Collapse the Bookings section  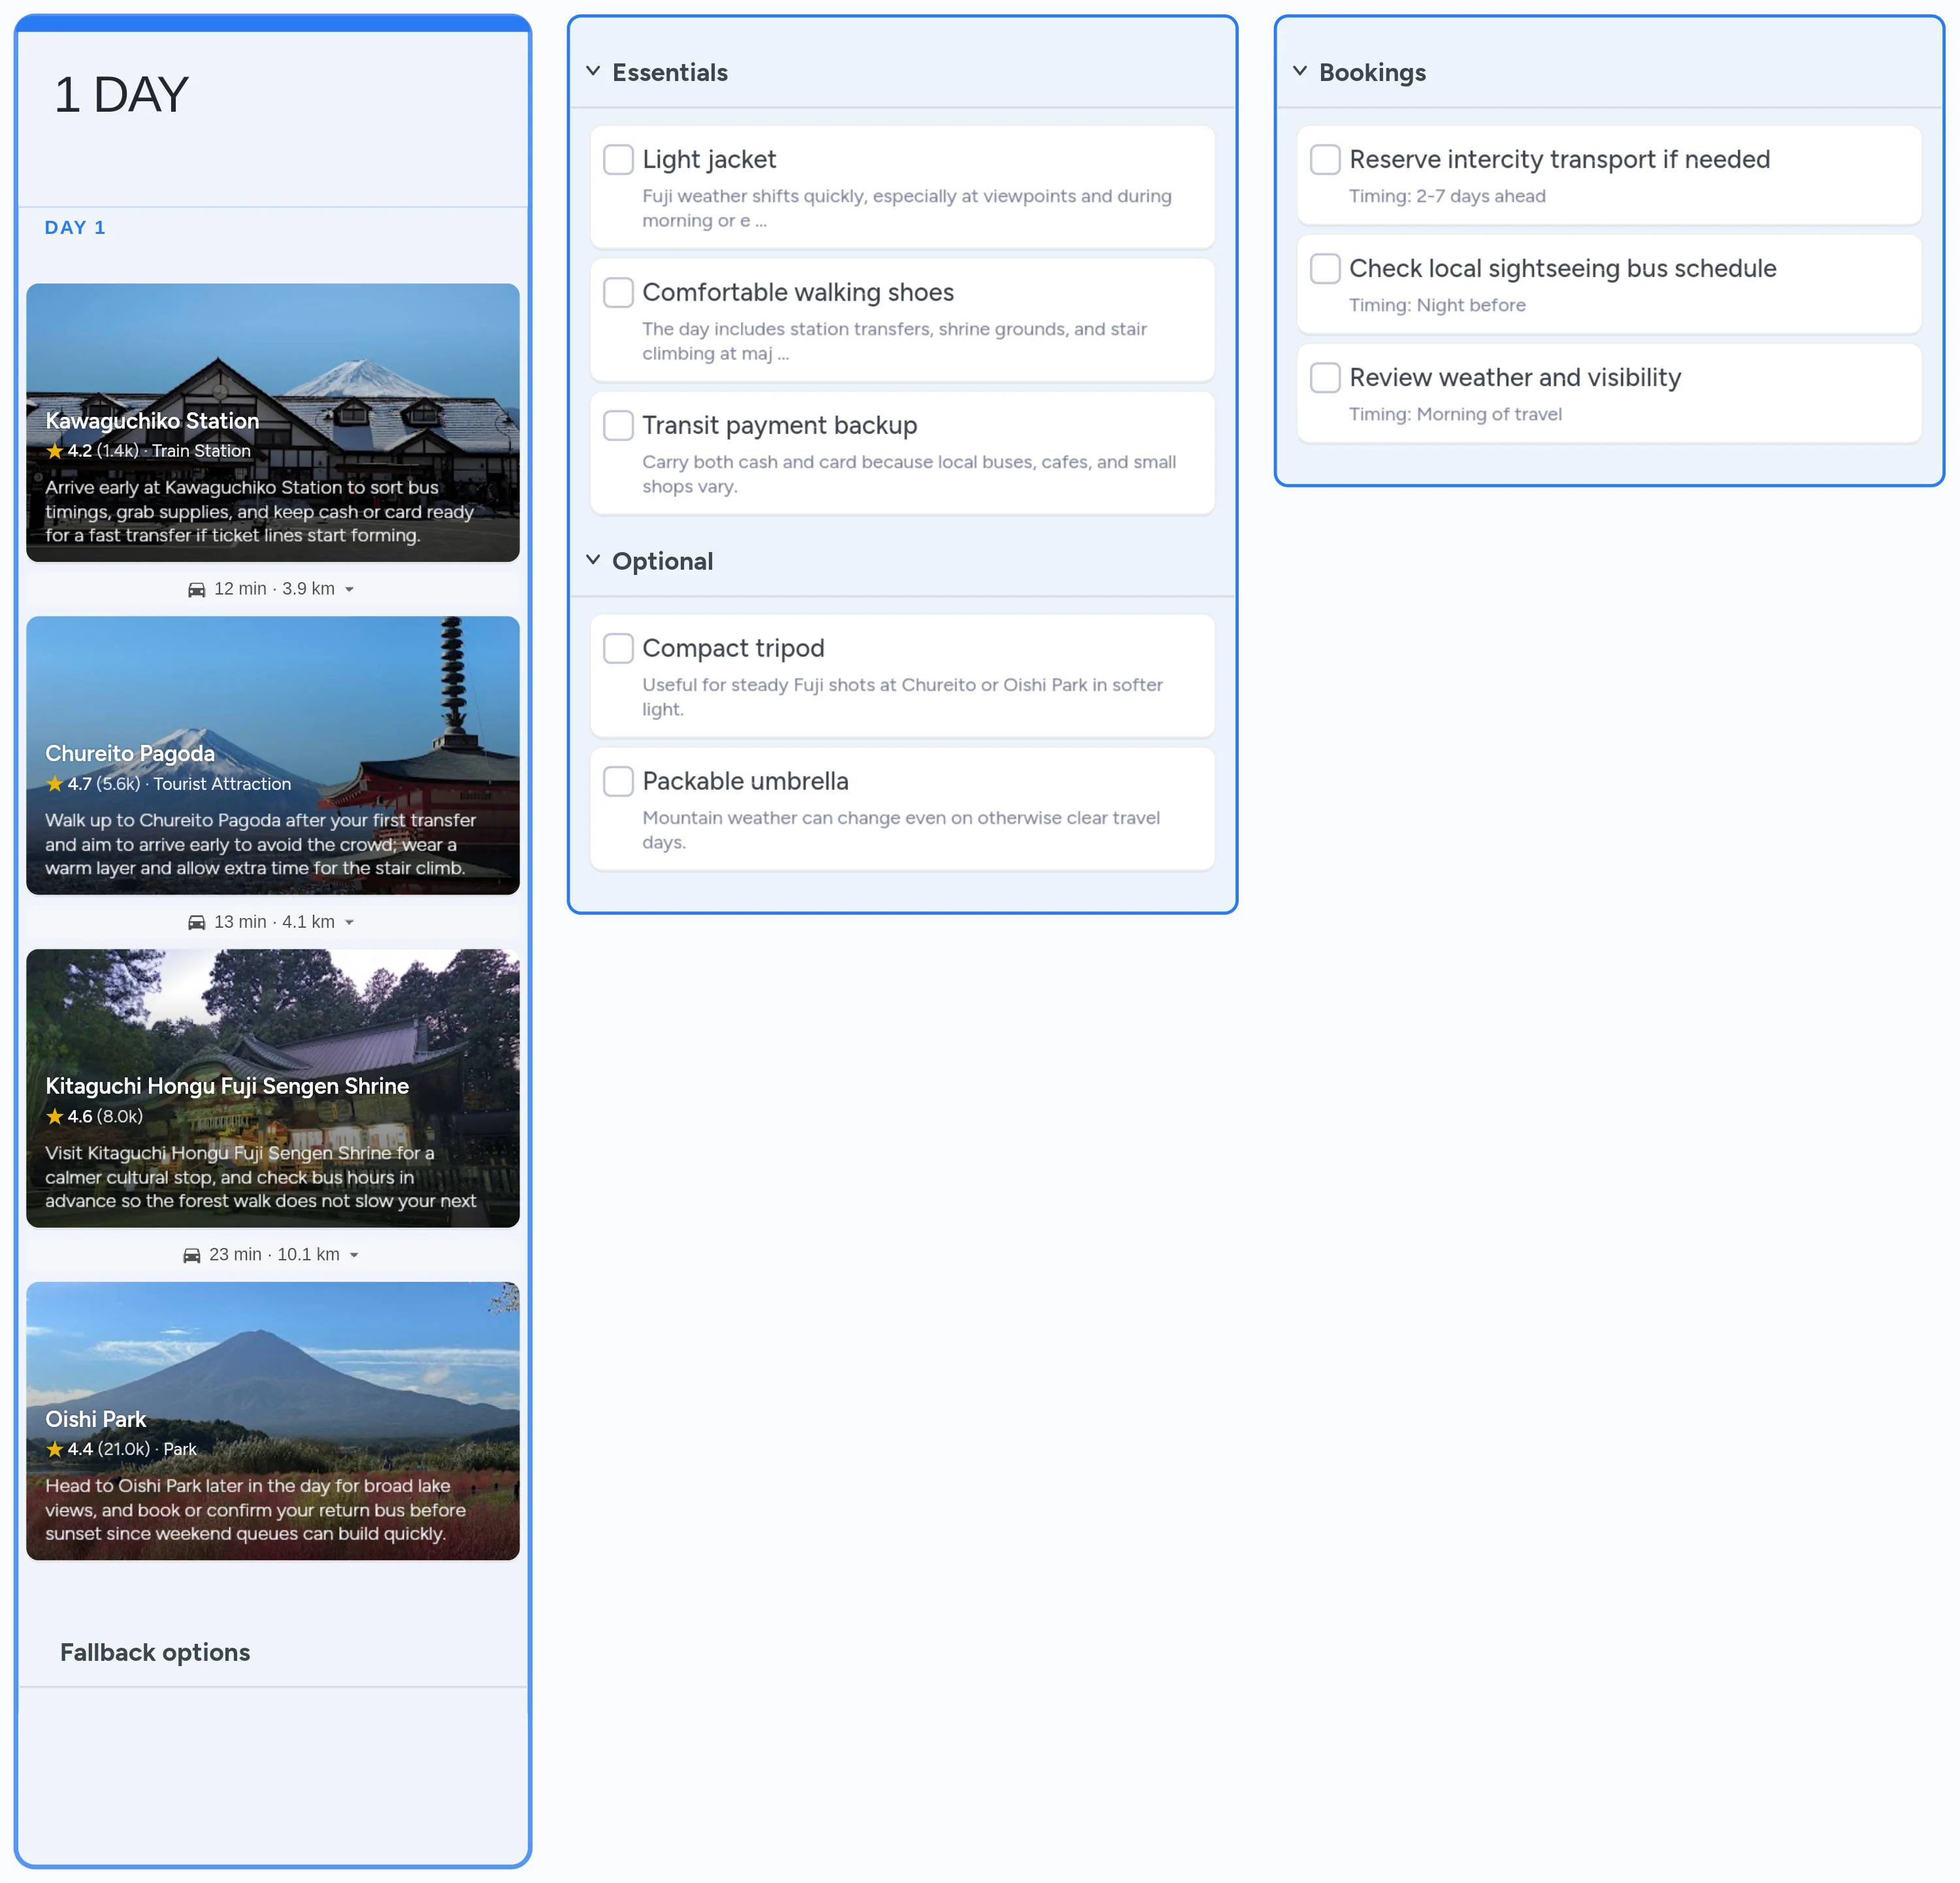(1300, 71)
